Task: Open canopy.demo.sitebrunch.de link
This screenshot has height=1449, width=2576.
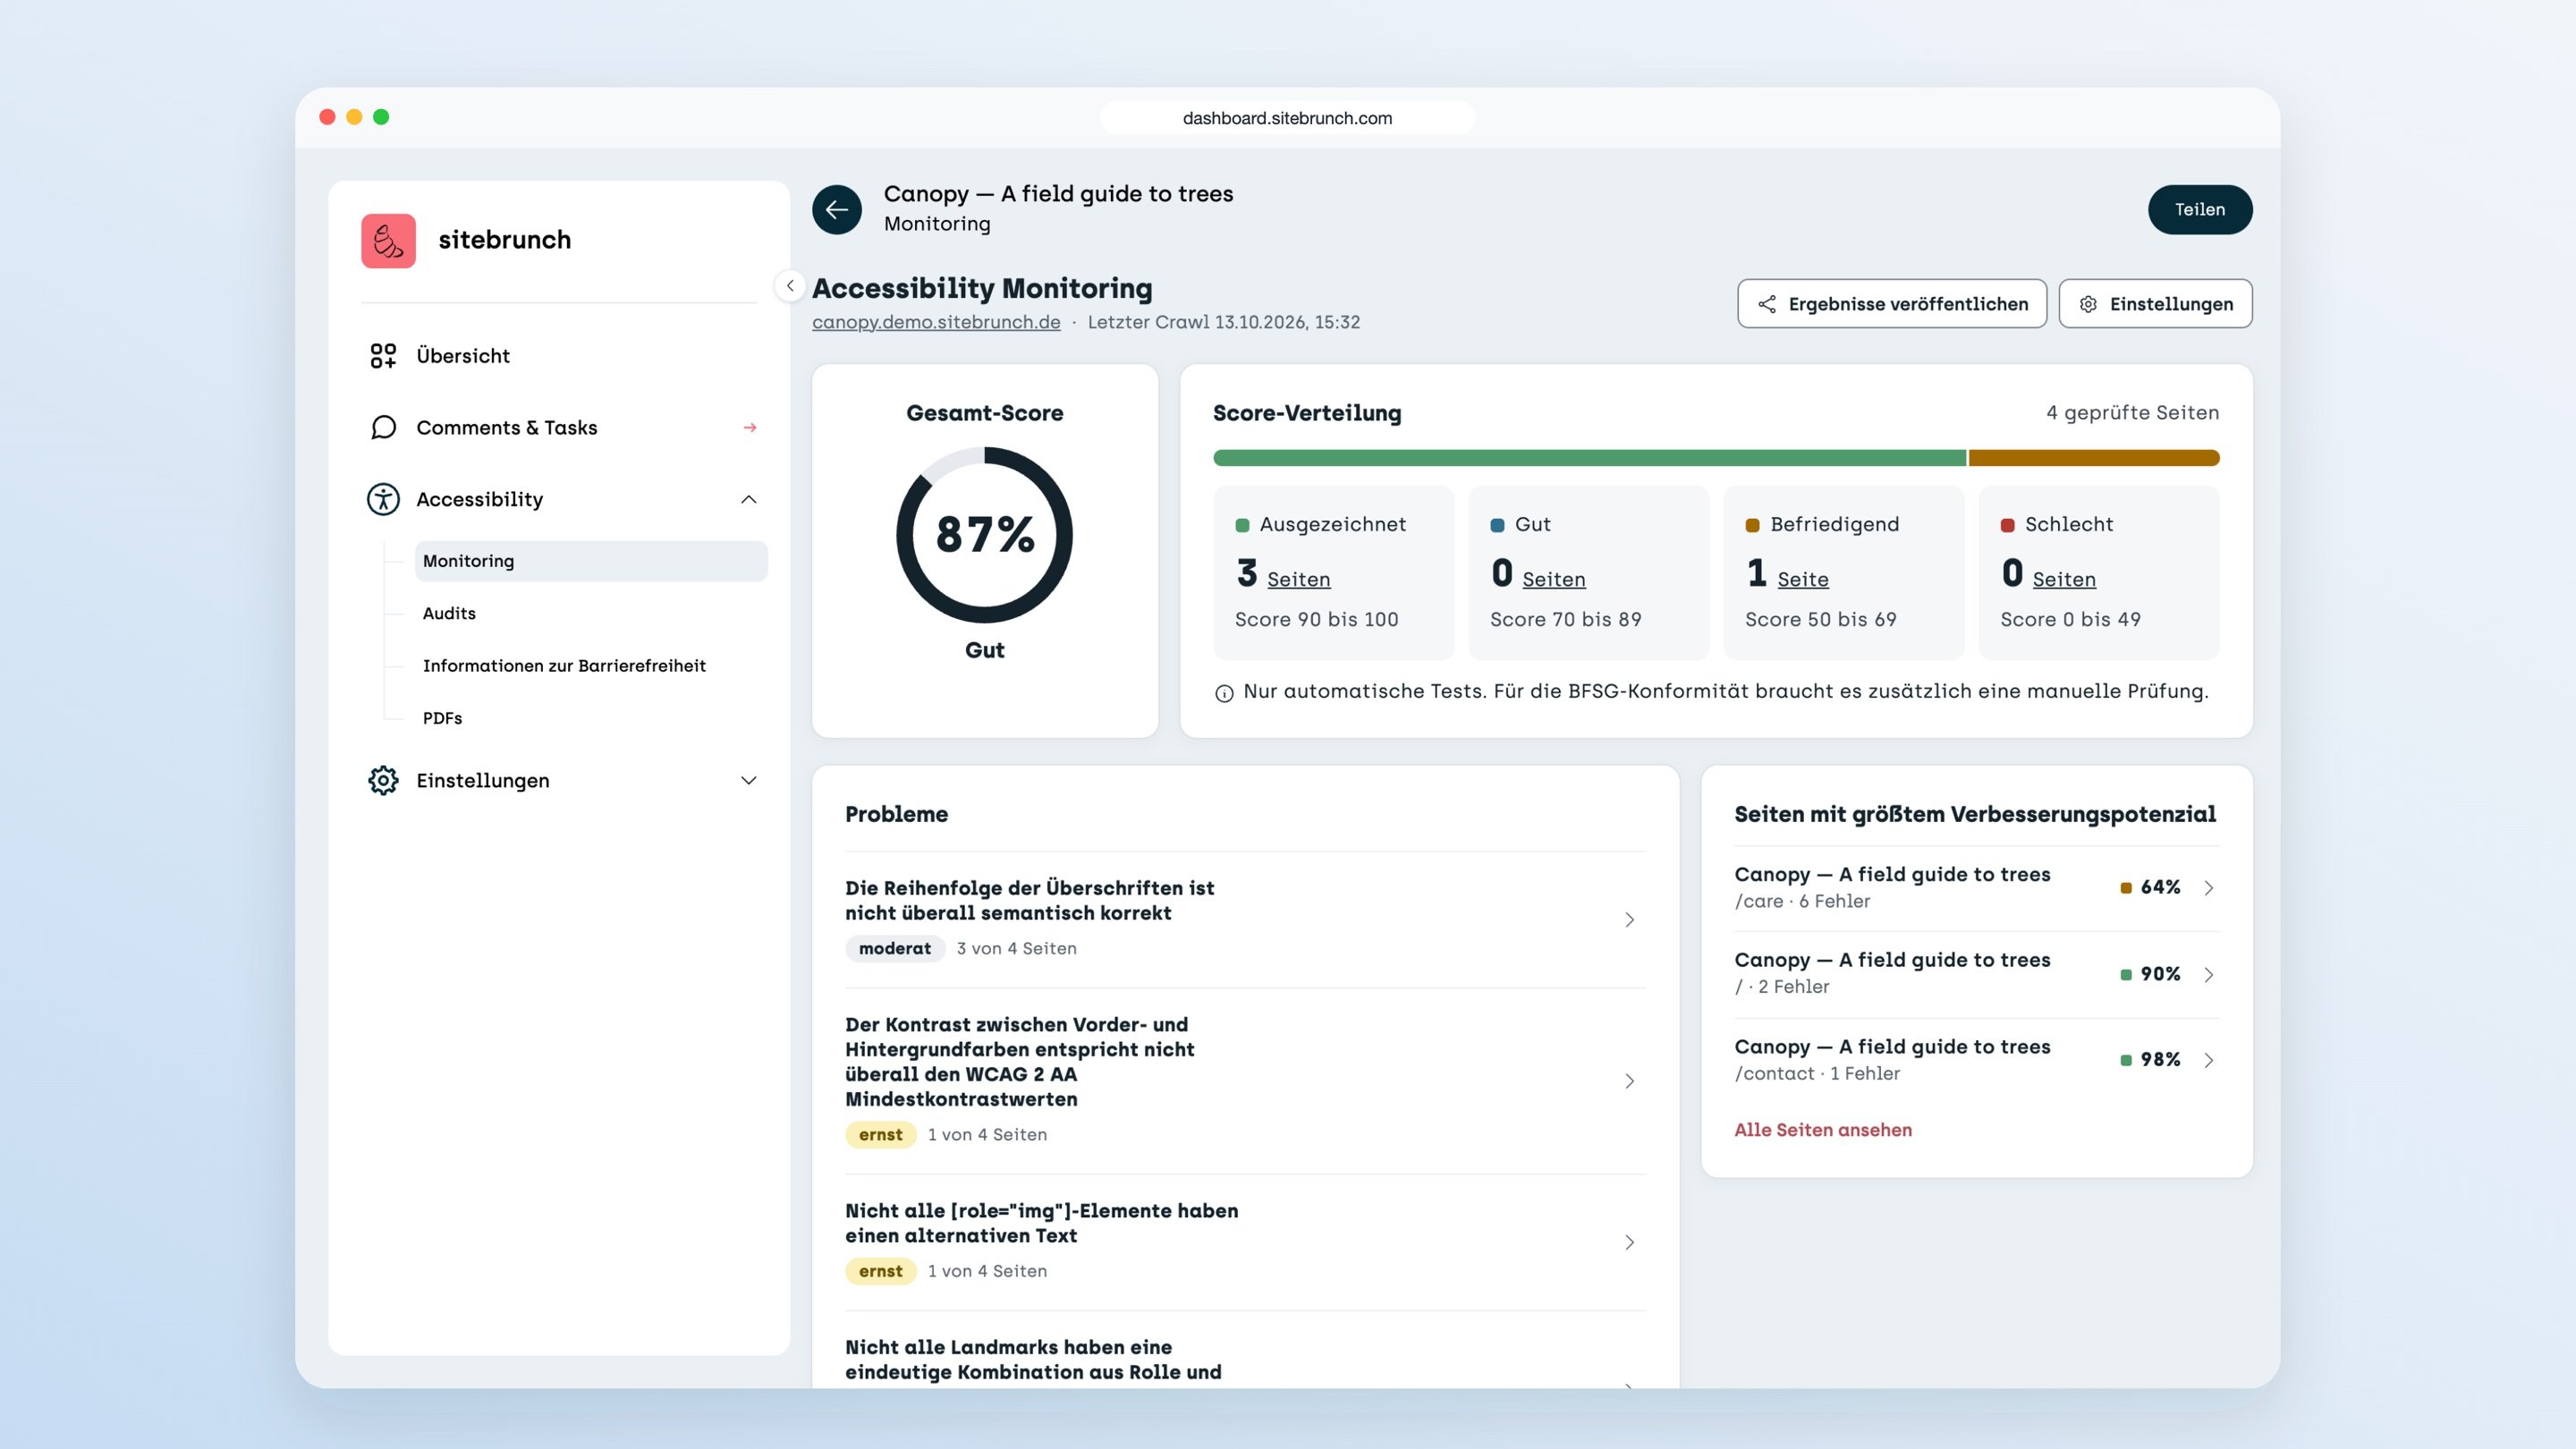Action: pos(936,322)
